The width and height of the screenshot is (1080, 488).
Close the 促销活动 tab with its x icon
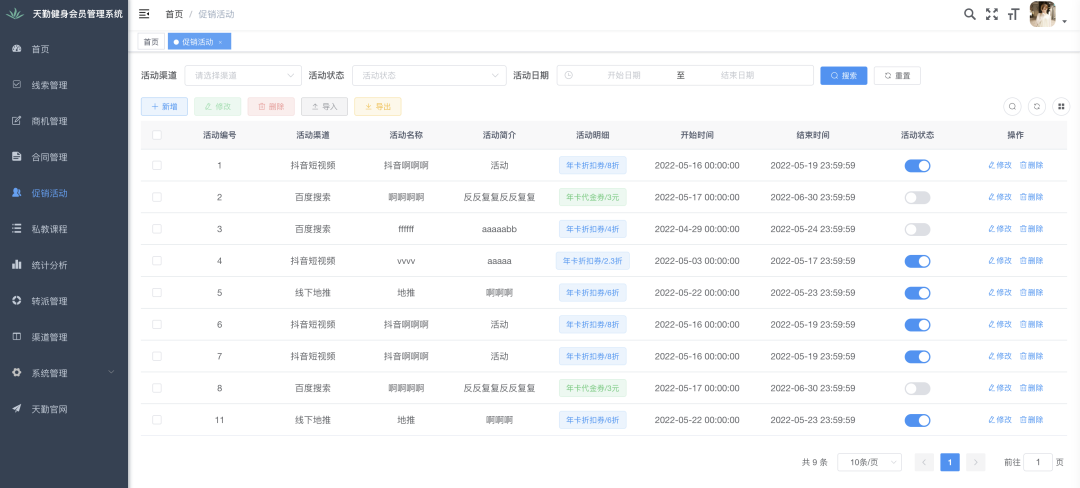(220, 42)
